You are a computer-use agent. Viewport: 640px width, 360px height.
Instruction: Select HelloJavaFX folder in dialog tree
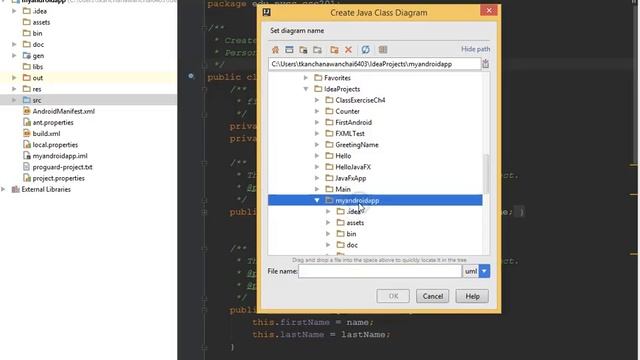353,167
